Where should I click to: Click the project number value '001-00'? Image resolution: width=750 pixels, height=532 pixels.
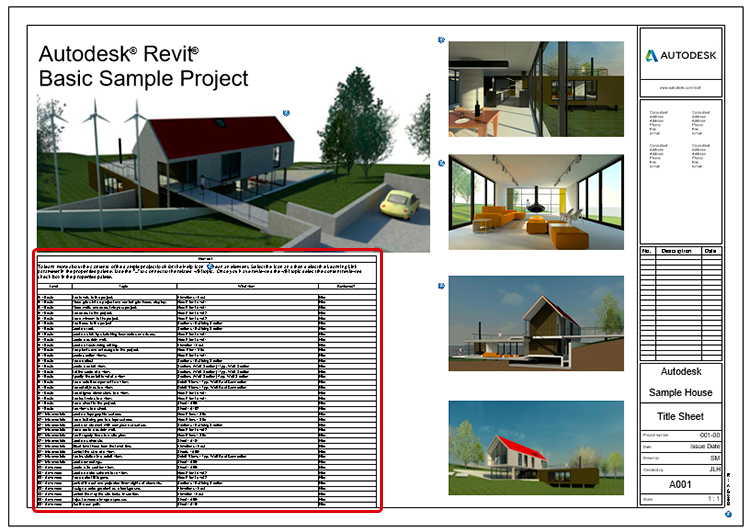point(710,435)
